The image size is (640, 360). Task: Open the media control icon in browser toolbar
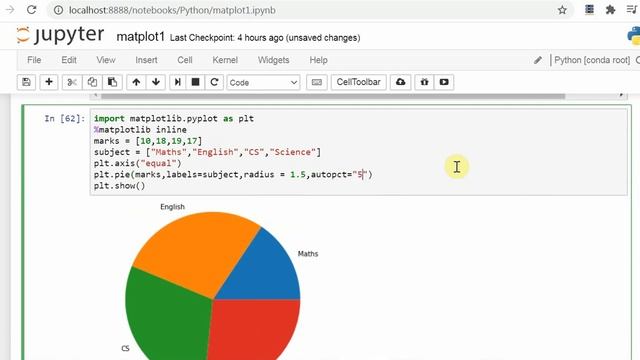coord(632,10)
